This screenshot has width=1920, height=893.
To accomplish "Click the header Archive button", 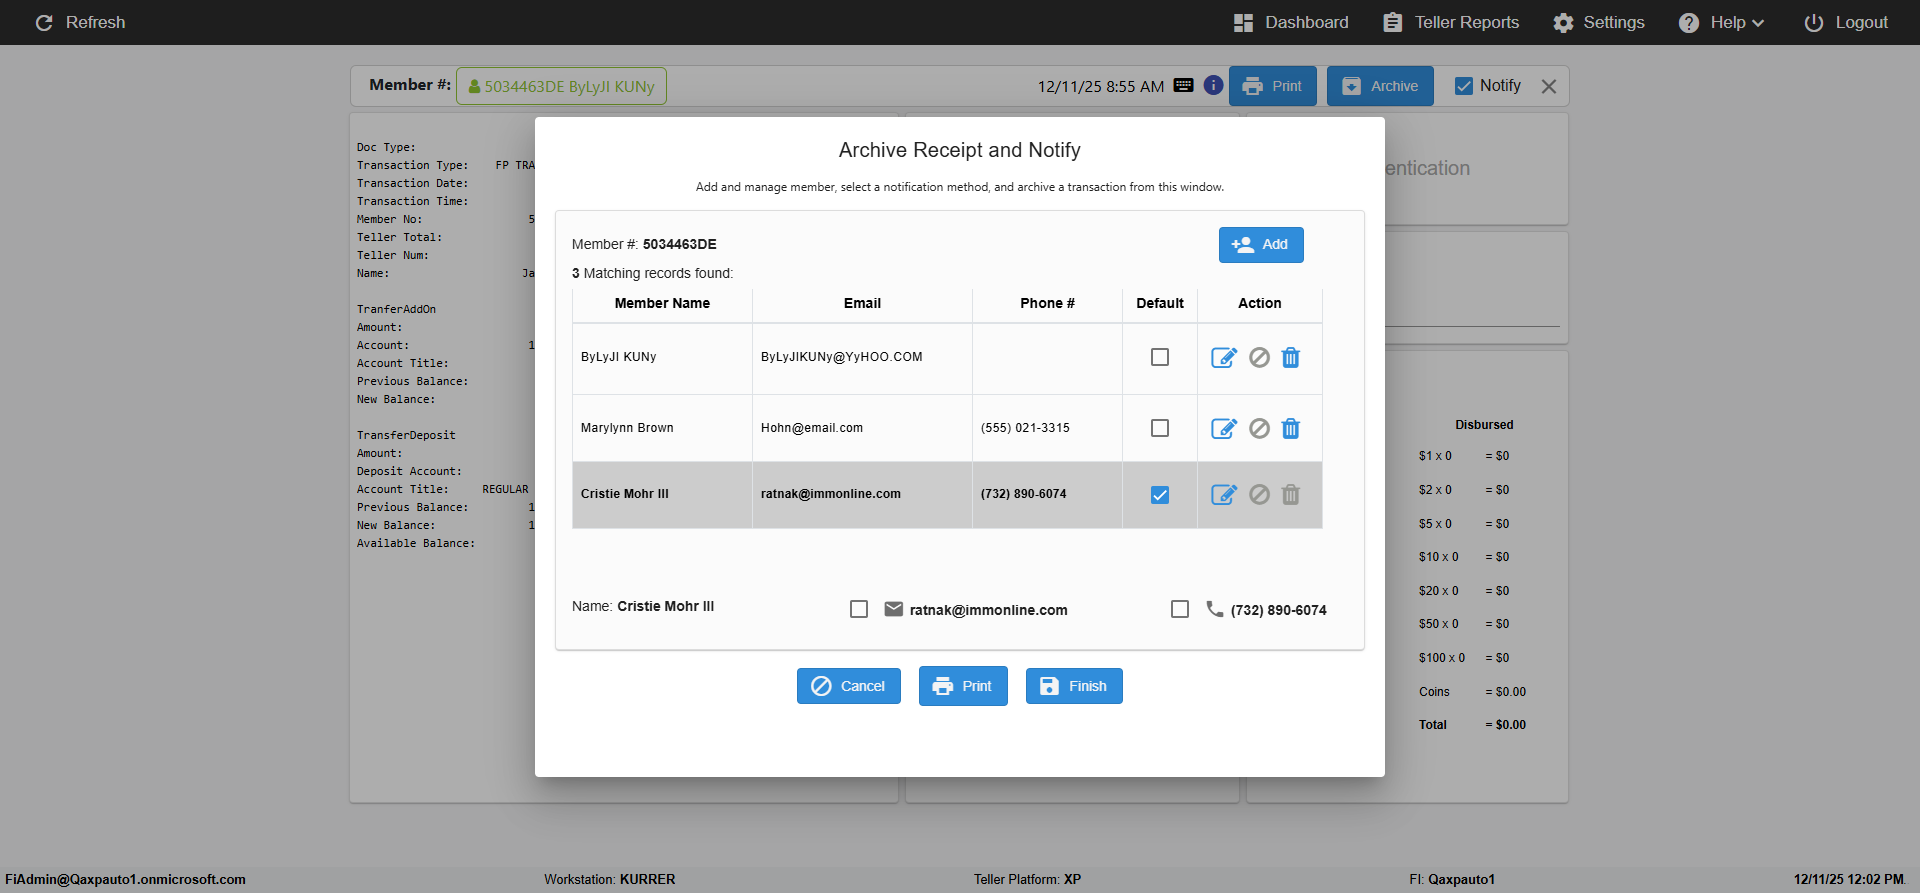I will 1380,86.
